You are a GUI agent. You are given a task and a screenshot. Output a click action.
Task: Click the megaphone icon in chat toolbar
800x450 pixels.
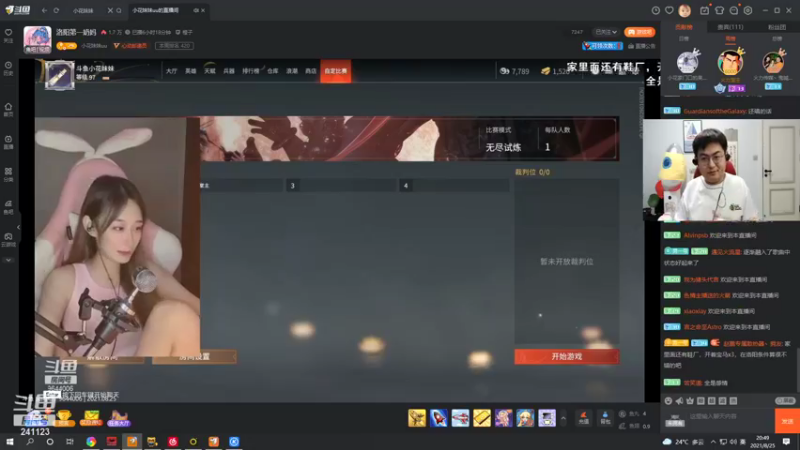tap(679, 401)
